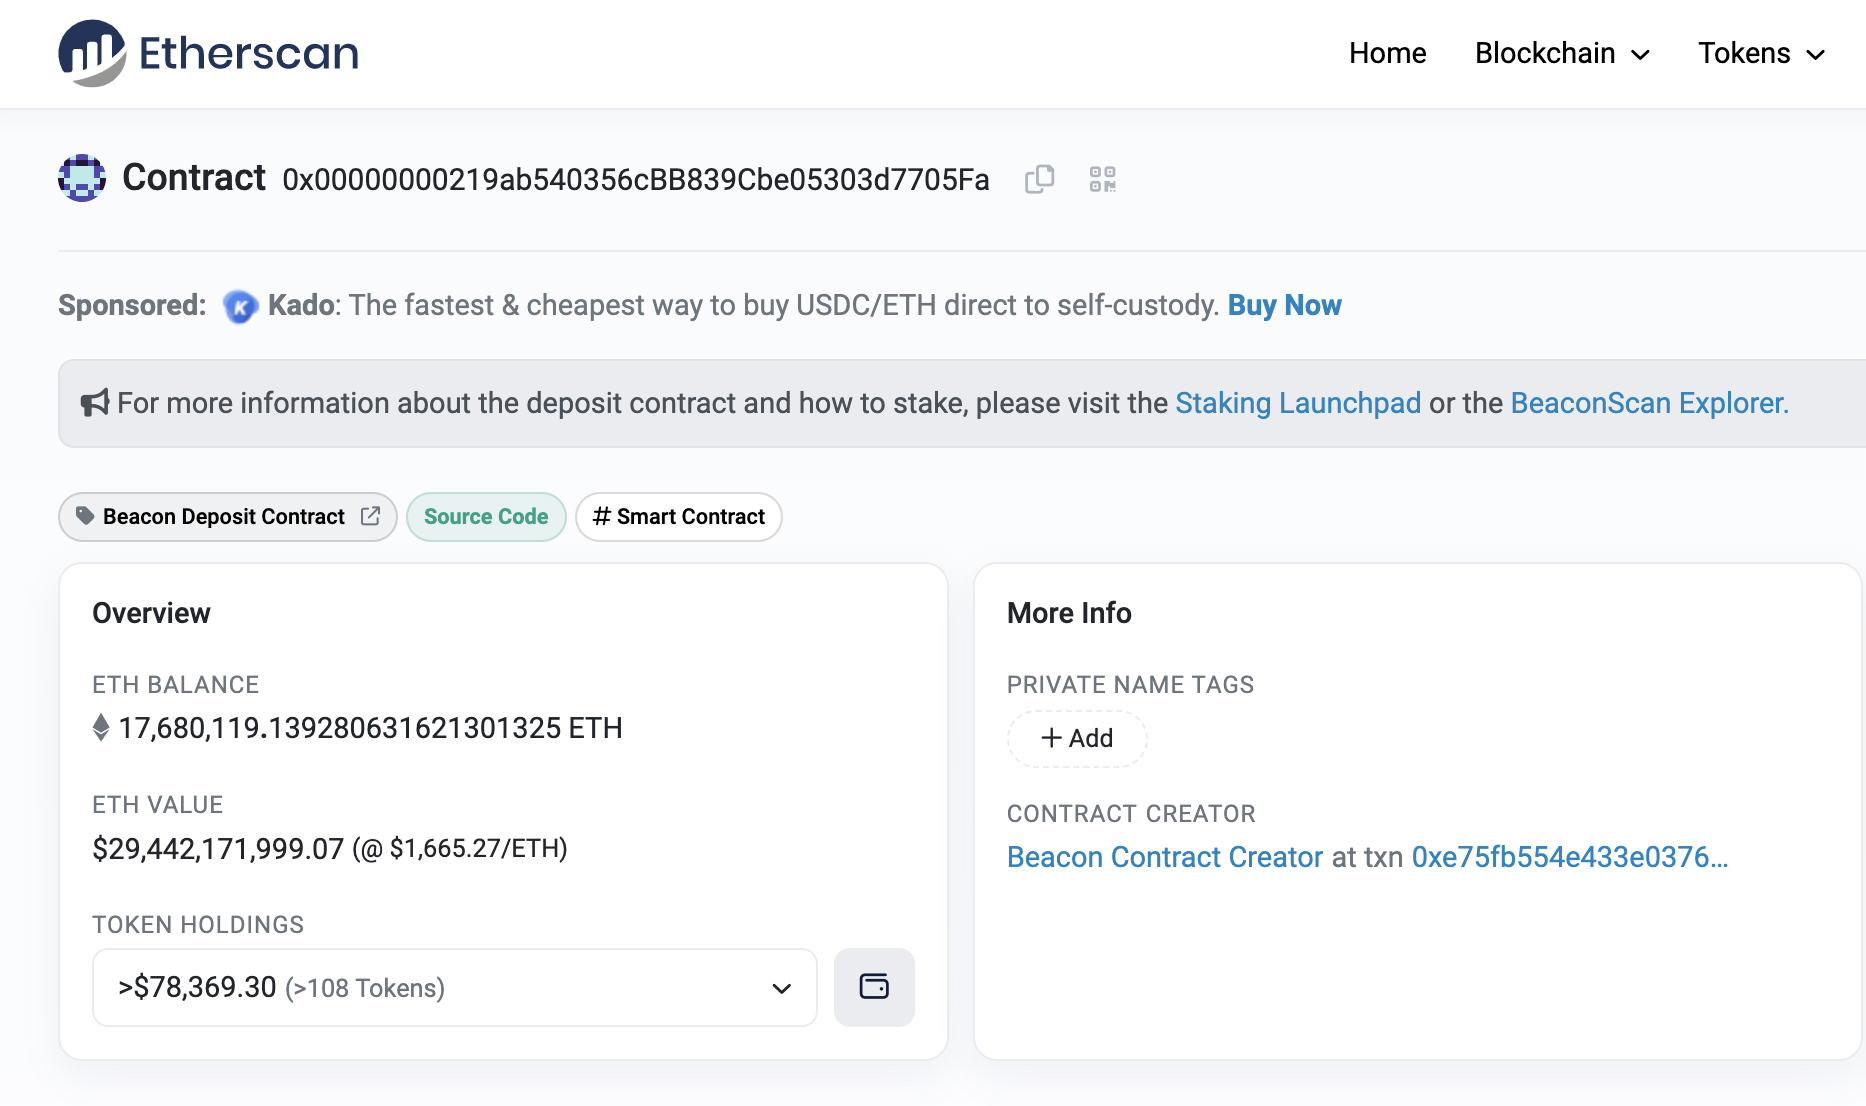The height and width of the screenshot is (1106, 1866).
Task: Click the More Info heading
Action: [1069, 613]
